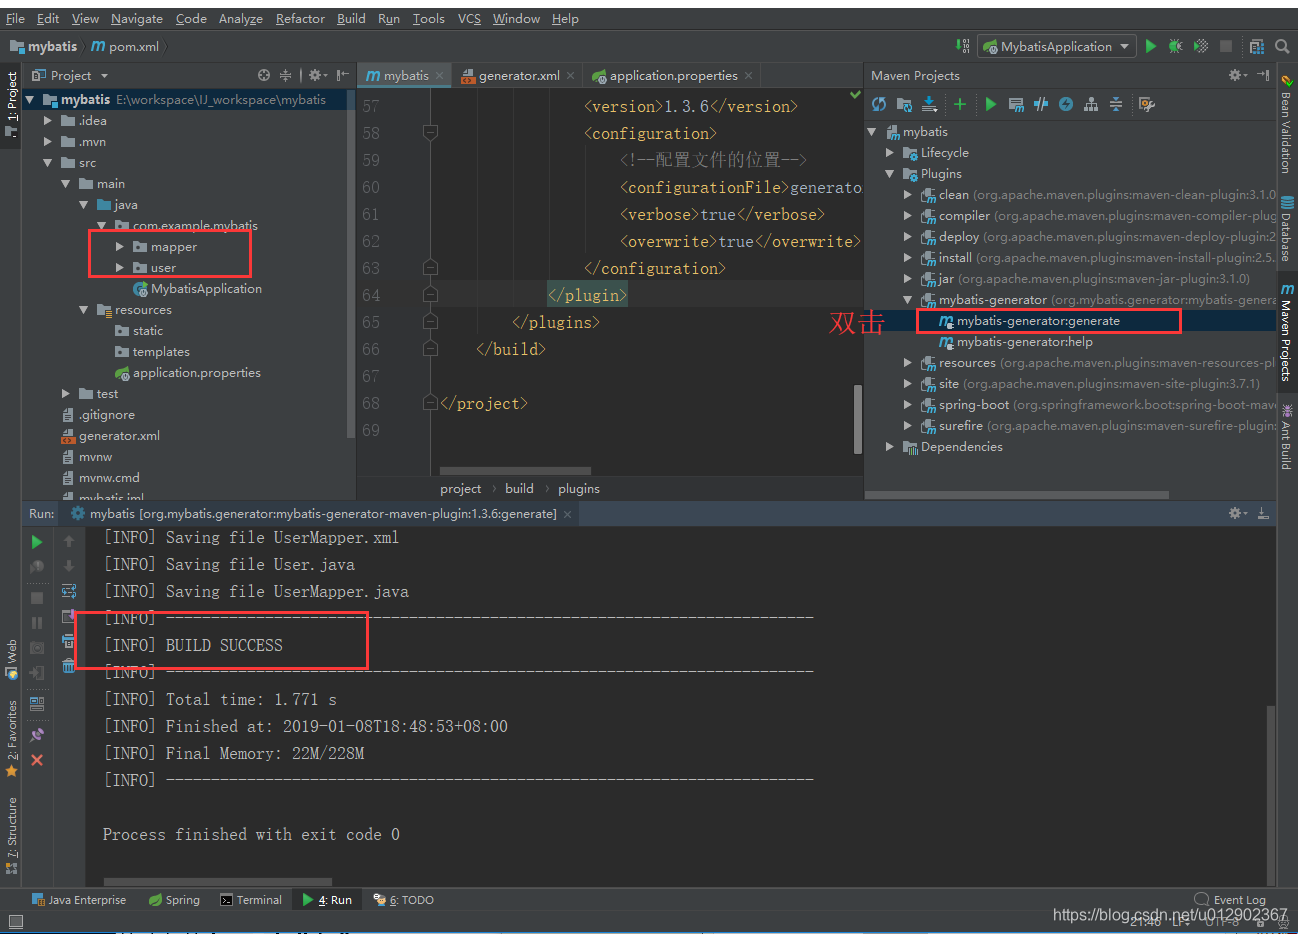Image resolution: width=1298 pixels, height=934 pixels.
Task: Start debugging with the bug icon
Action: coord(1176,46)
